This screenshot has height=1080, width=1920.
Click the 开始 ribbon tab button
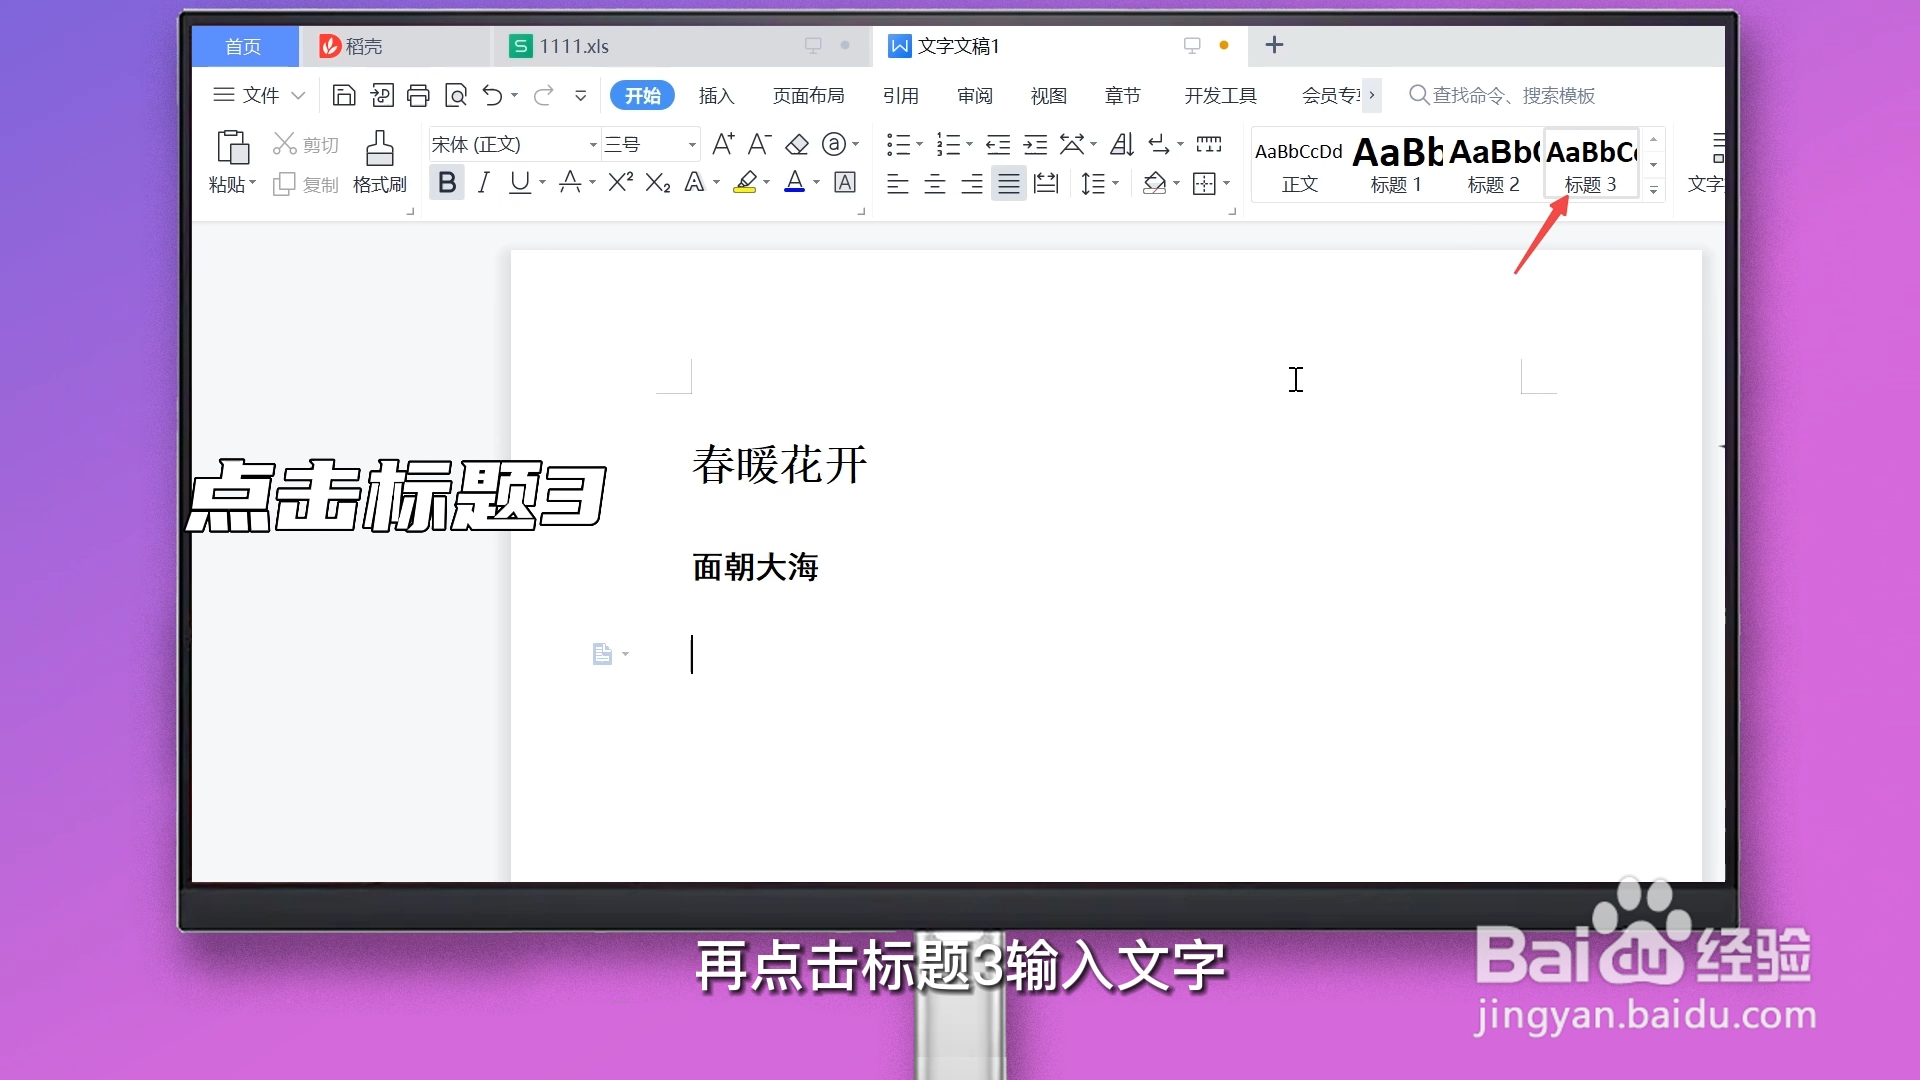tap(642, 96)
